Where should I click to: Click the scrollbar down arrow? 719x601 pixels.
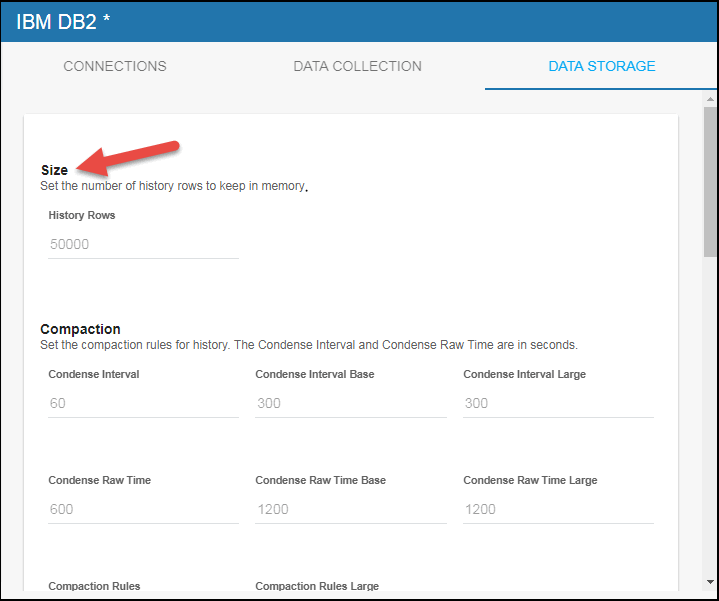[x=709, y=583]
